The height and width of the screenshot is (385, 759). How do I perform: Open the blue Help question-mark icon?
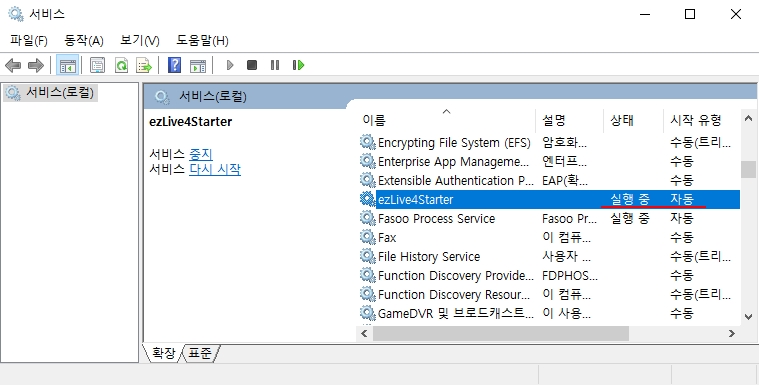[x=174, y=65]
